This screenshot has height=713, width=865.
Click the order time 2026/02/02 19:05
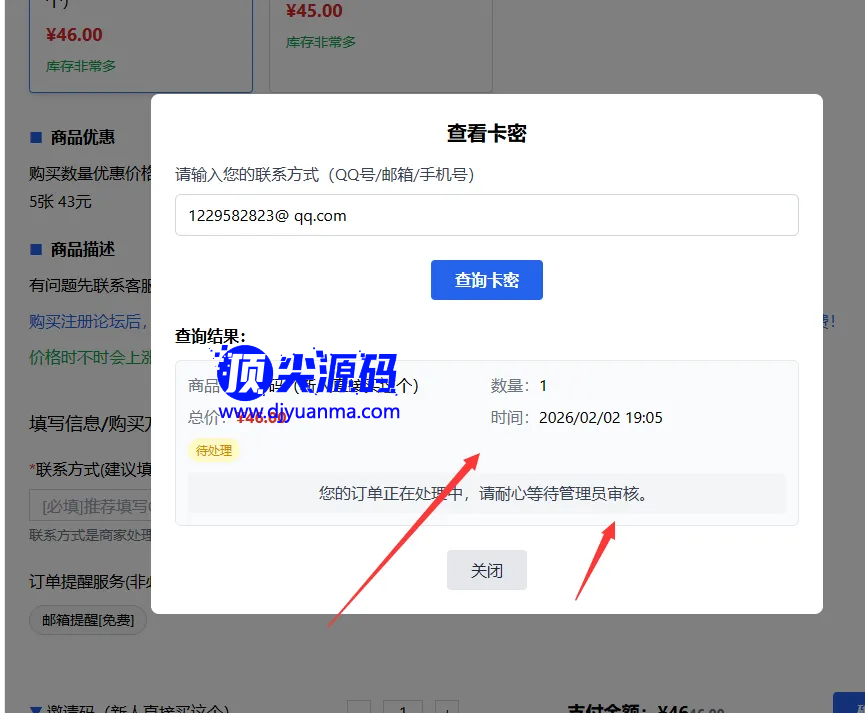click(x=600, y=418)
